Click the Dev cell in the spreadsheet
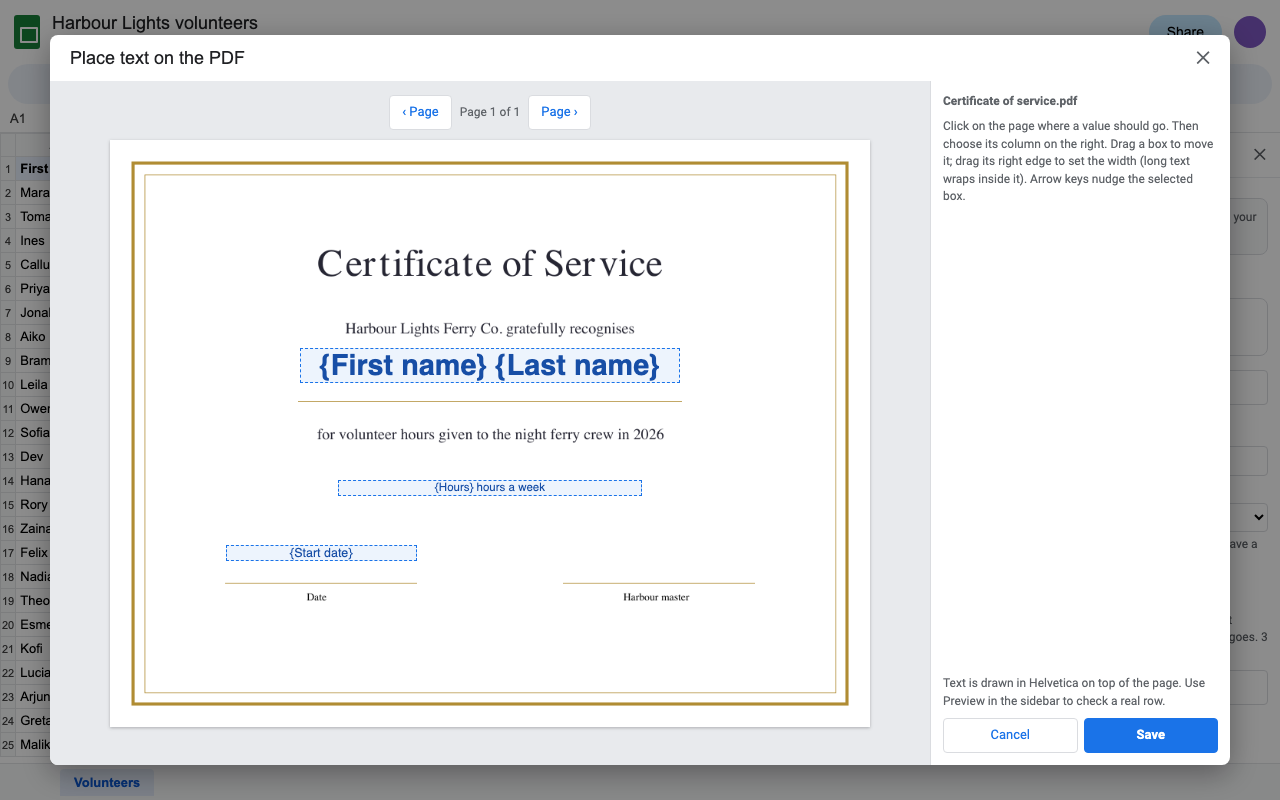Viewport: 1280px width, 800px height. (x=33, y=457)
